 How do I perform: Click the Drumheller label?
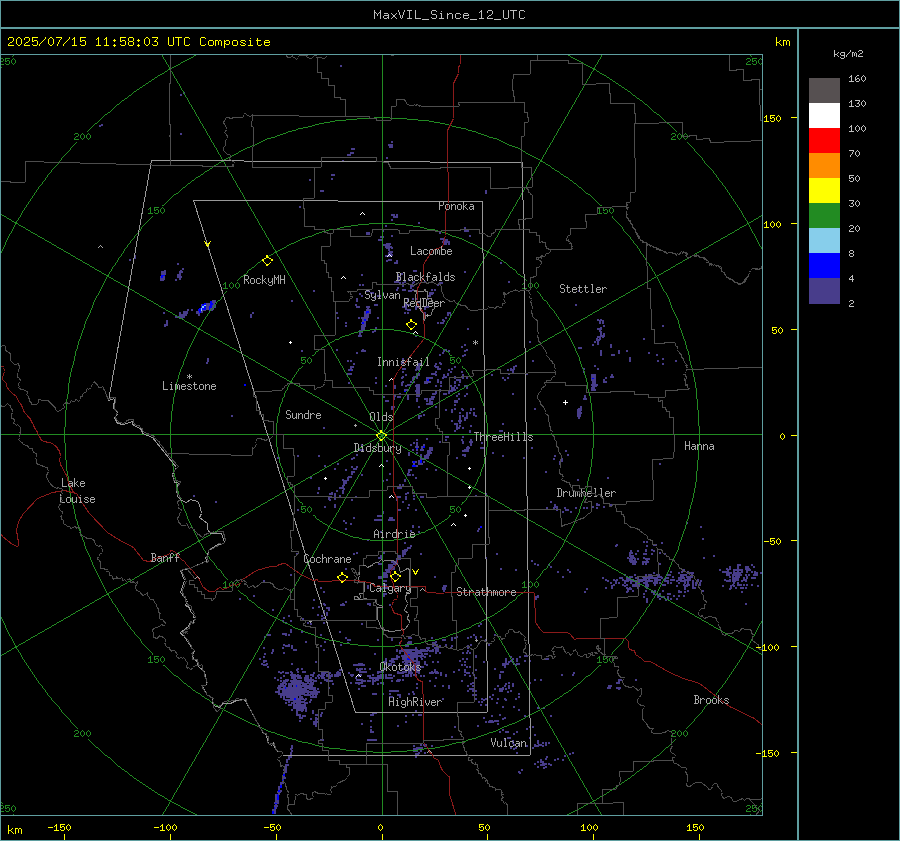tap(586, 493)
